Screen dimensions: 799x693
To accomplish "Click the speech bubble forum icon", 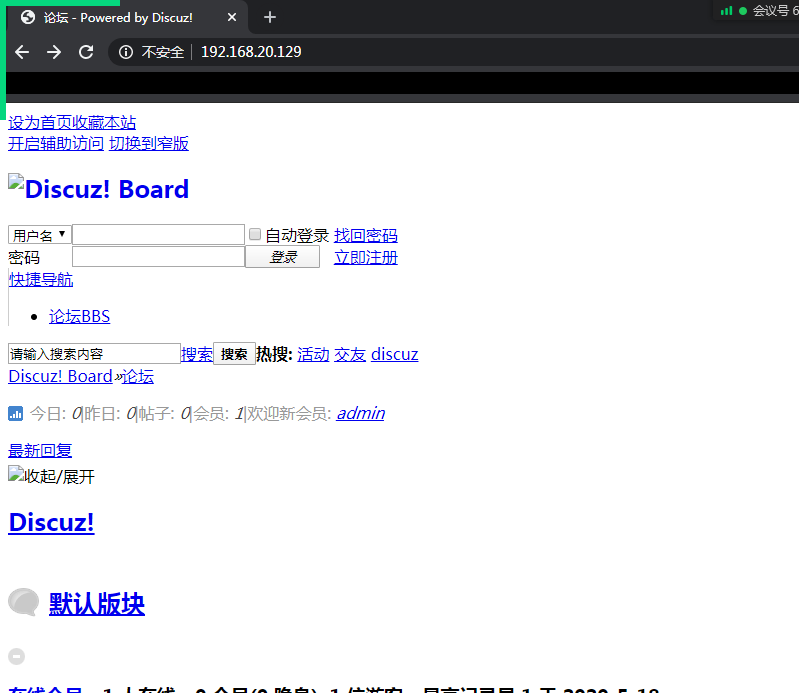I will click(x=23, y=602).
